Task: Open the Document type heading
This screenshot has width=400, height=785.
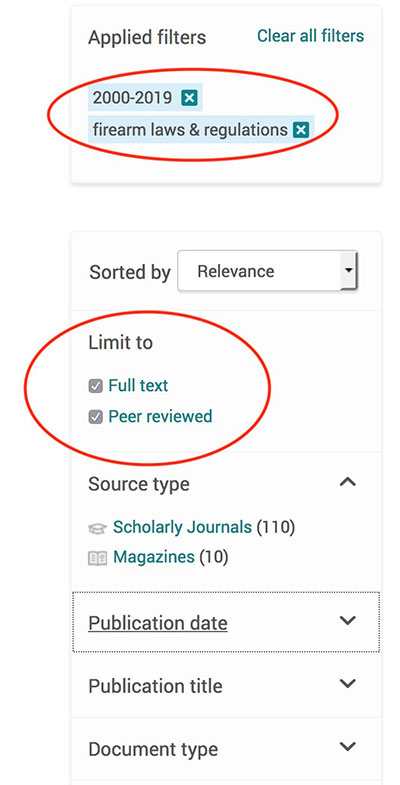Action: [x=153, y=749]
